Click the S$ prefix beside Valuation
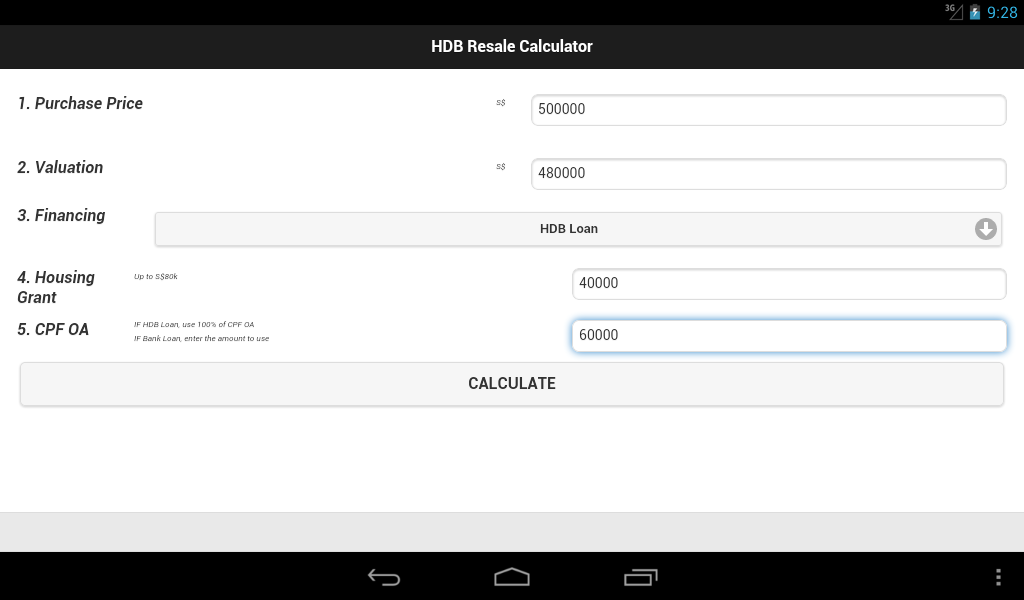This screenshot has height=600, width=1024. [501, 166]
